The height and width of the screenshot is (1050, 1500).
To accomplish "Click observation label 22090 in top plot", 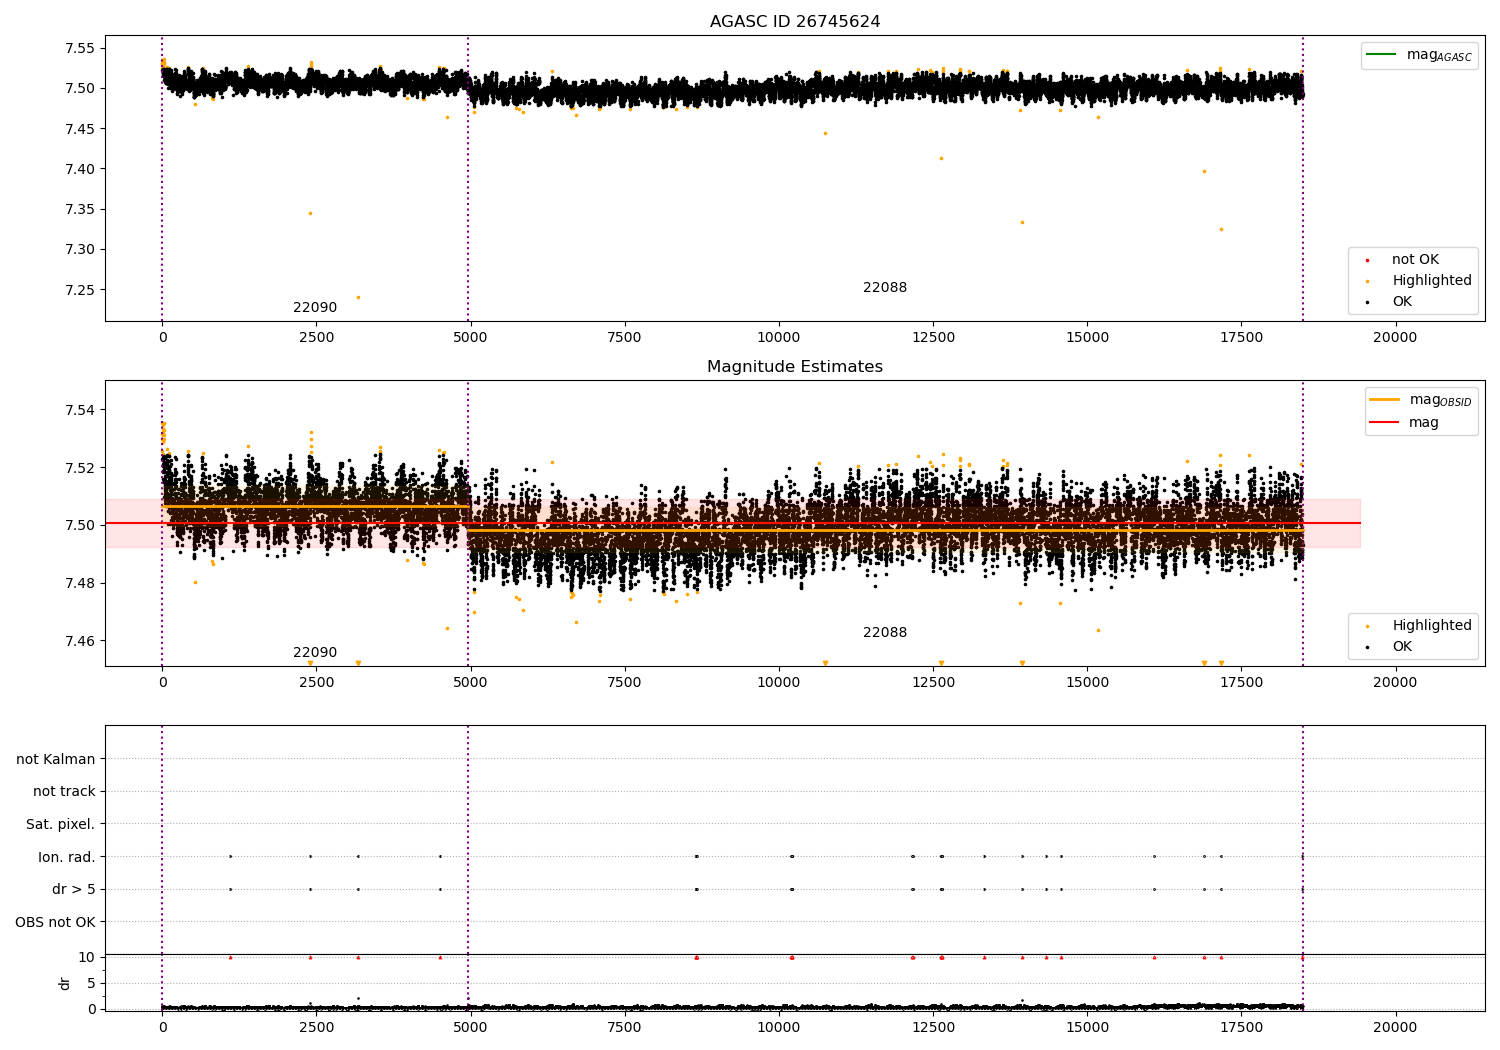I will (315, 307).
